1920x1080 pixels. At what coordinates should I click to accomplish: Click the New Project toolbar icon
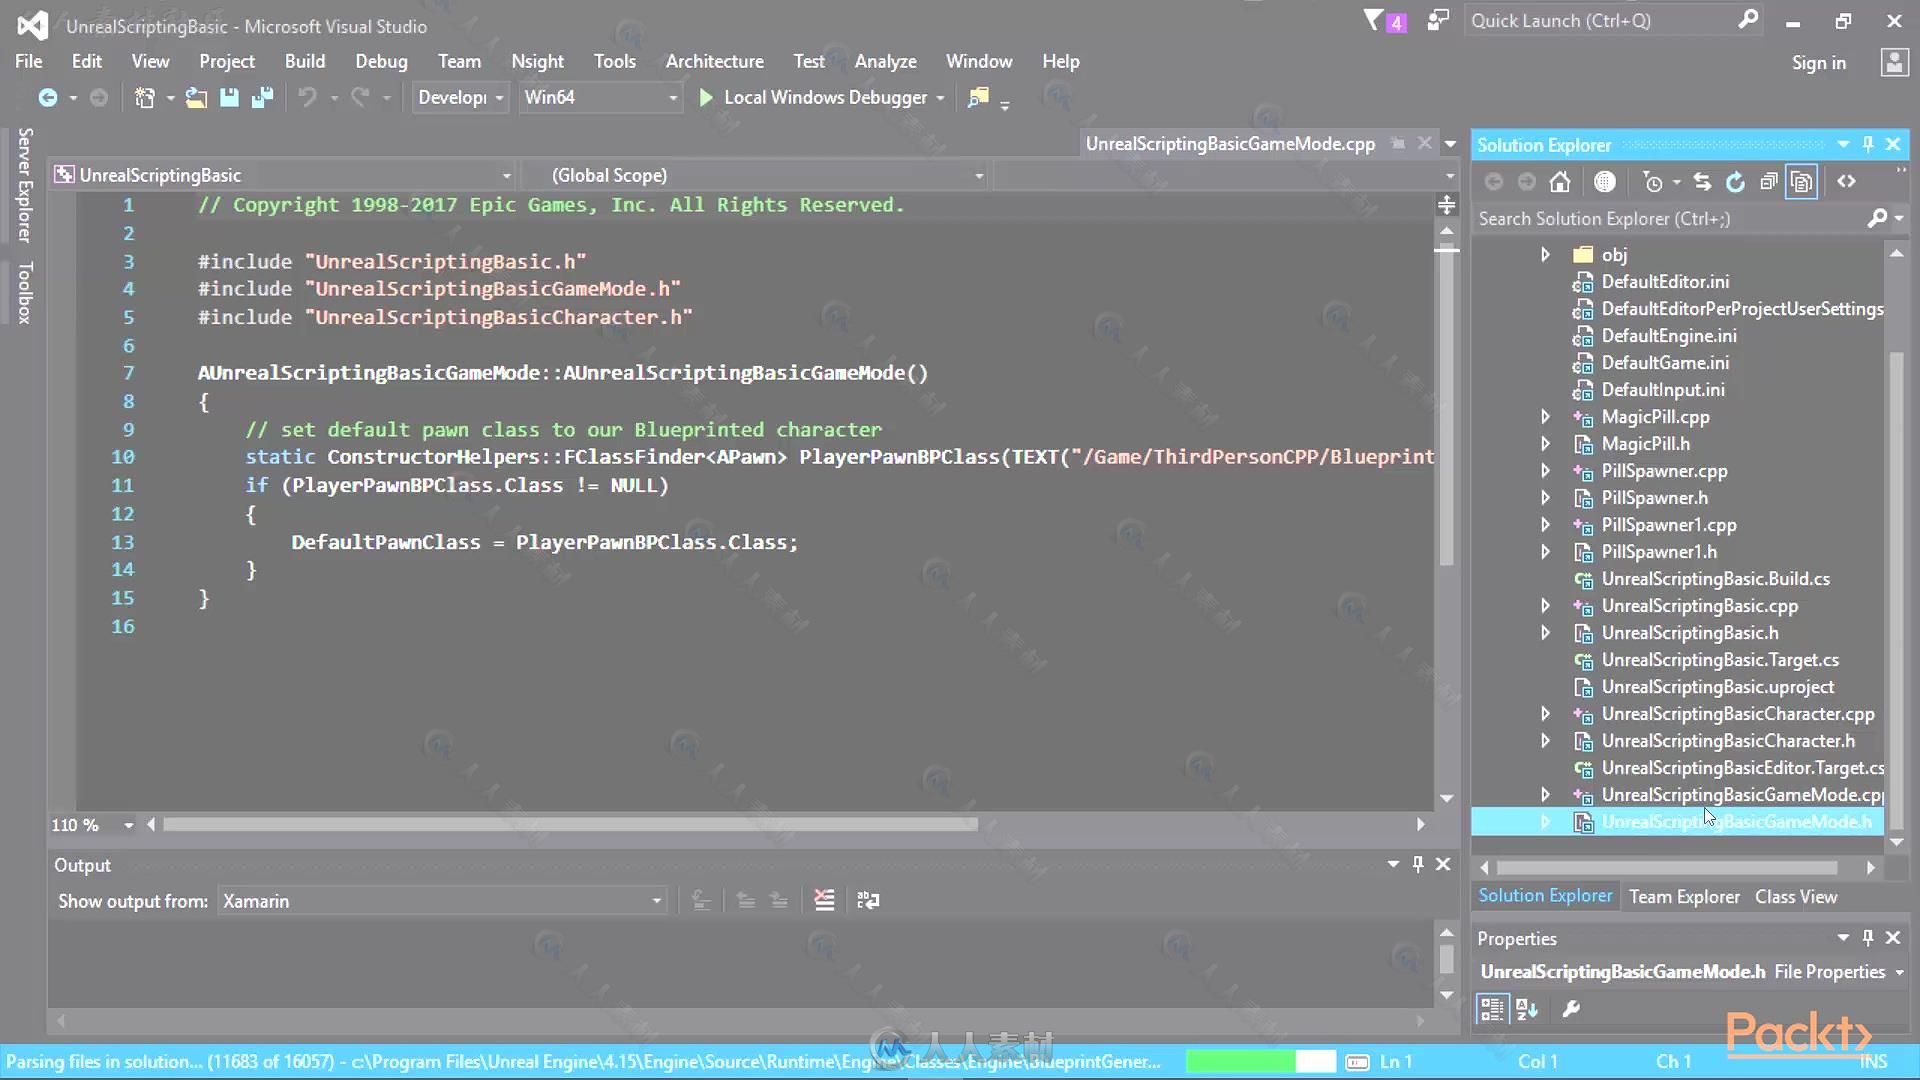145,97
